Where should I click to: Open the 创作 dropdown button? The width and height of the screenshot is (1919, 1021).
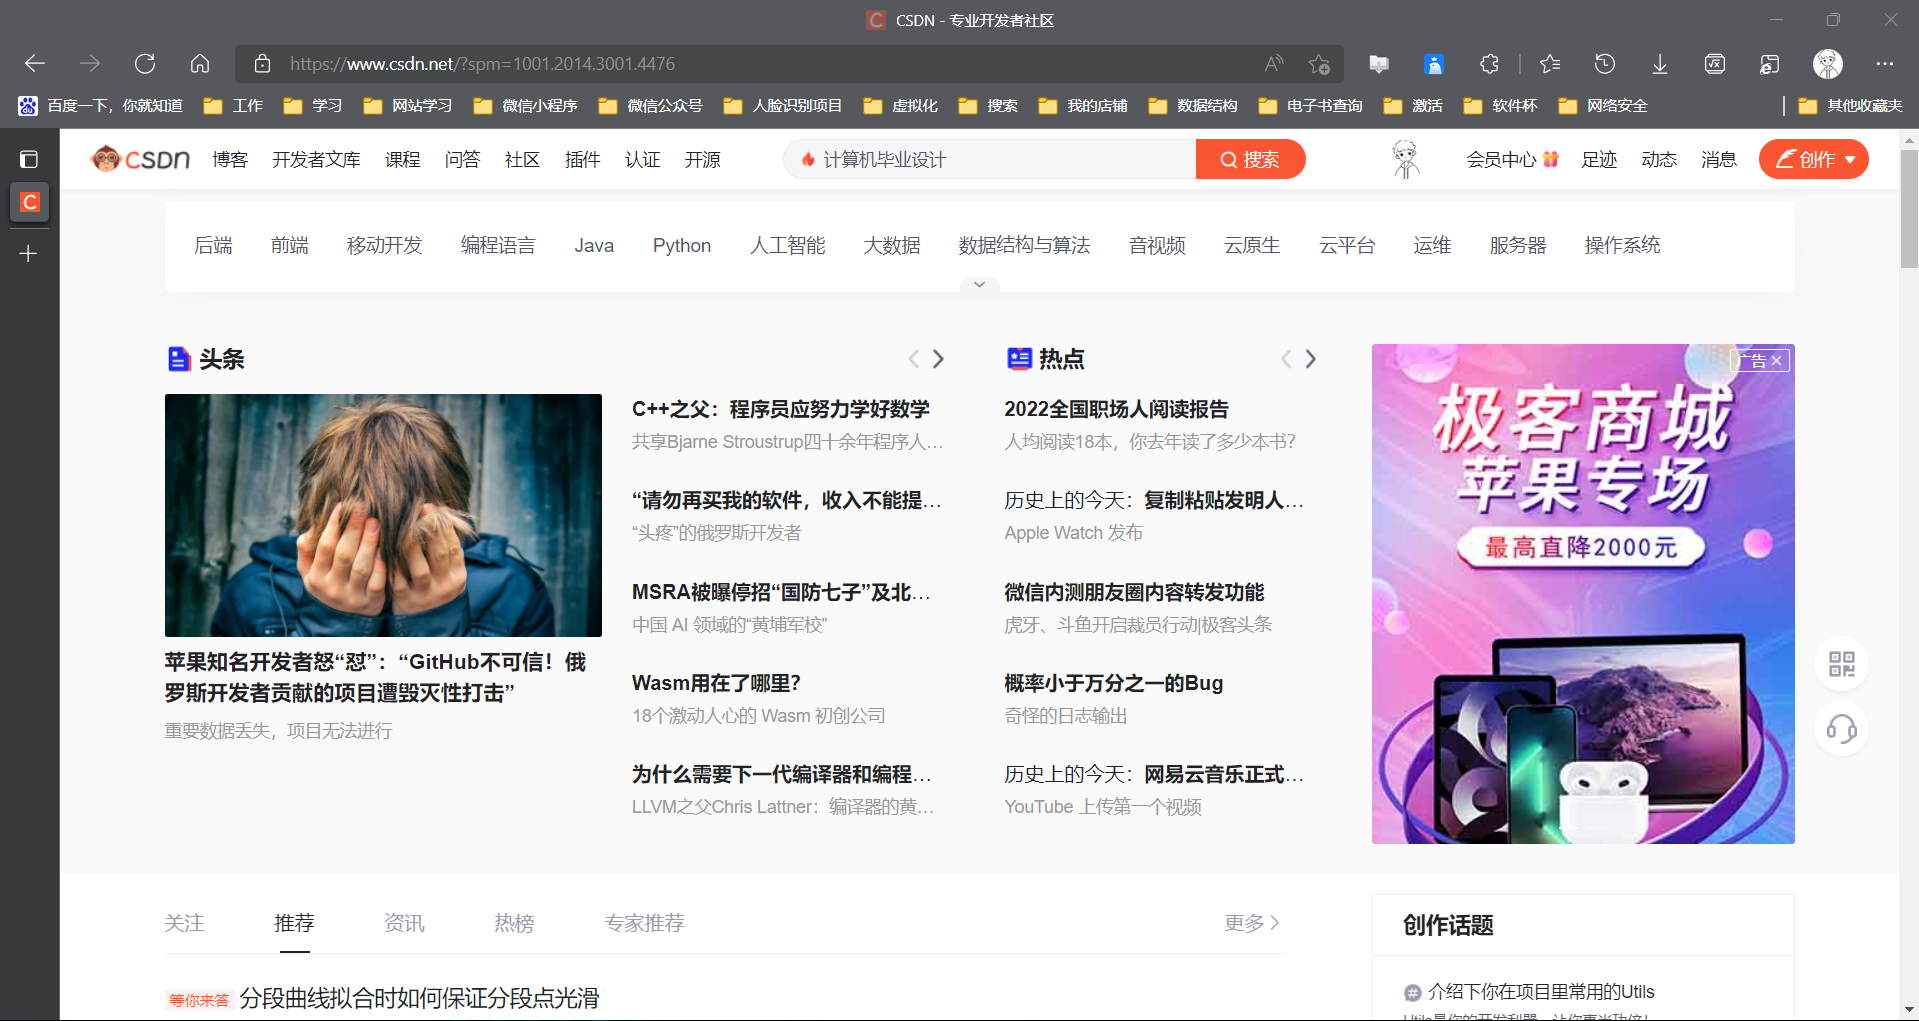click(x=1814, y=159)
